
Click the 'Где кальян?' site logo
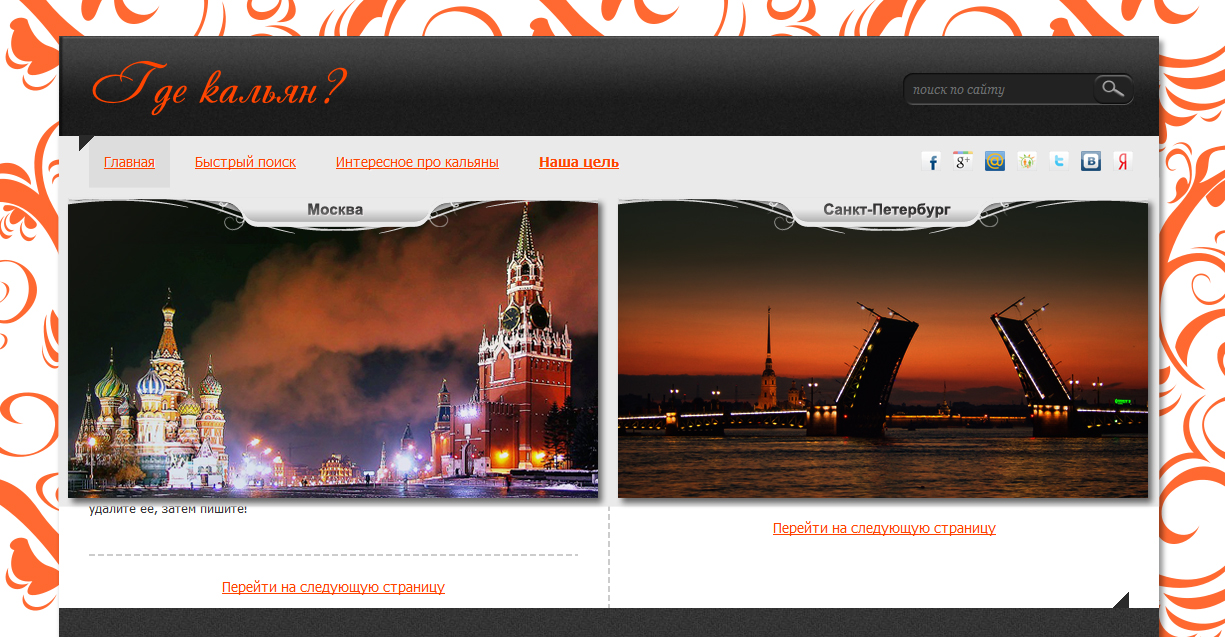pyautogui.click(x=219, y=87)
